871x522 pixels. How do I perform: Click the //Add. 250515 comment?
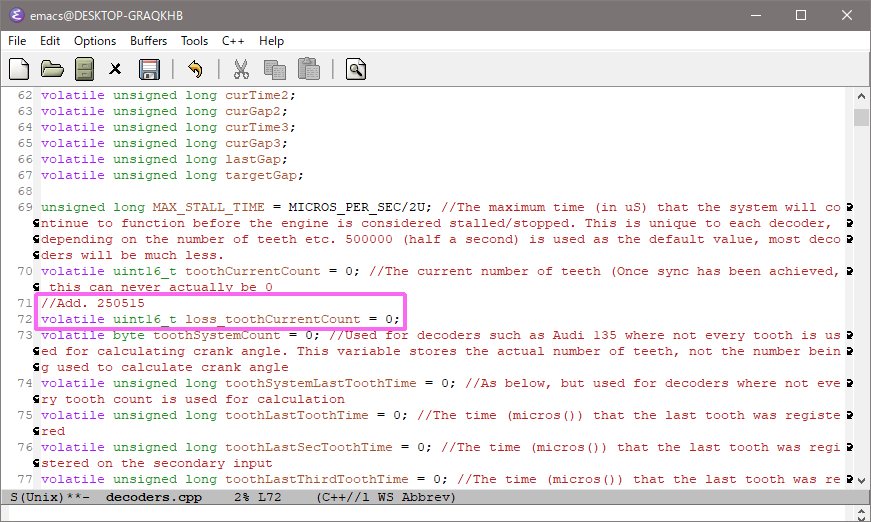click(93, 303)
